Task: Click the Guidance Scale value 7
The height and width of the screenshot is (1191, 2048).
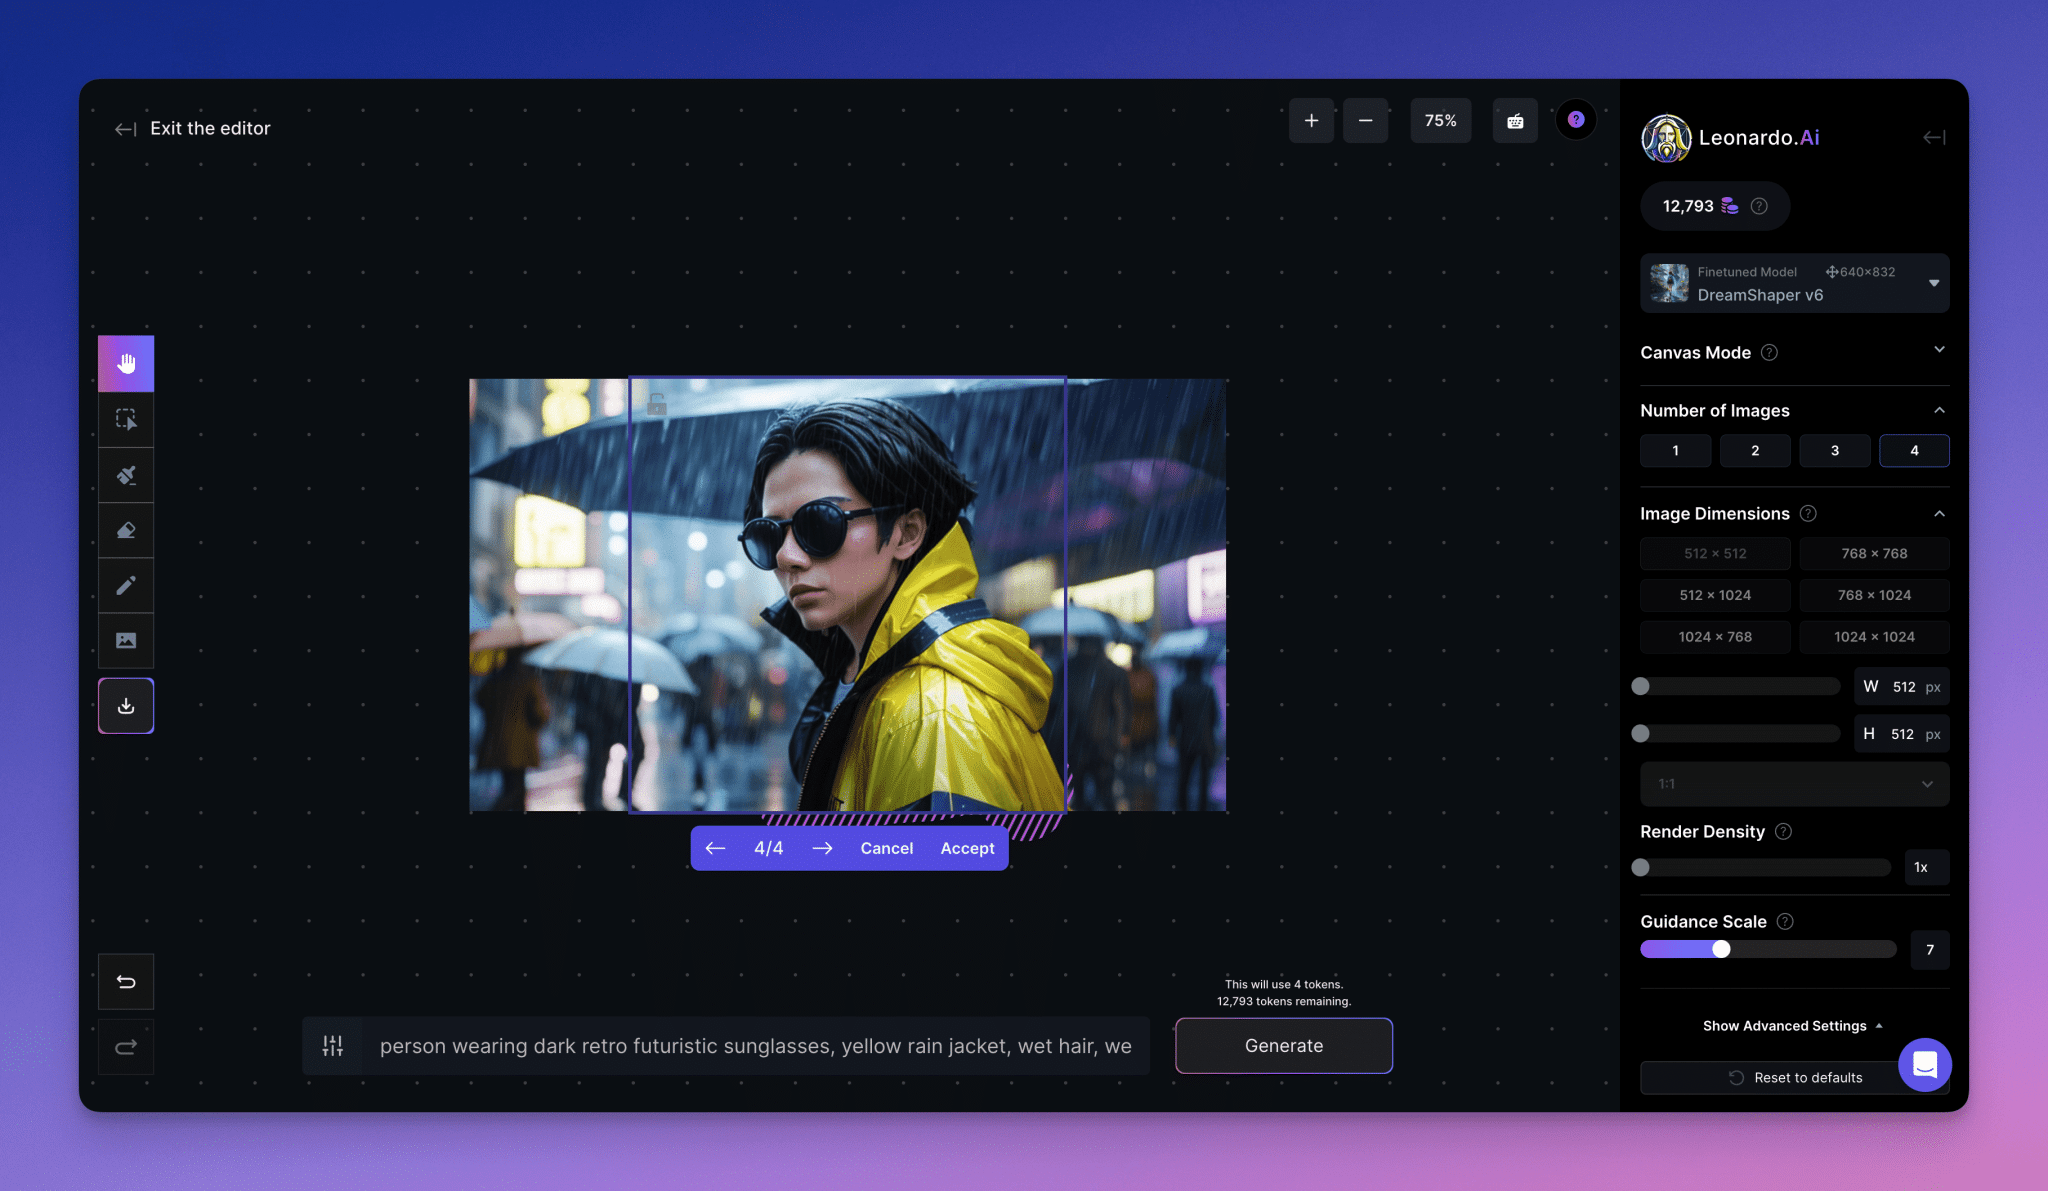Action: pyautogui.click(x=1930, y=950)
